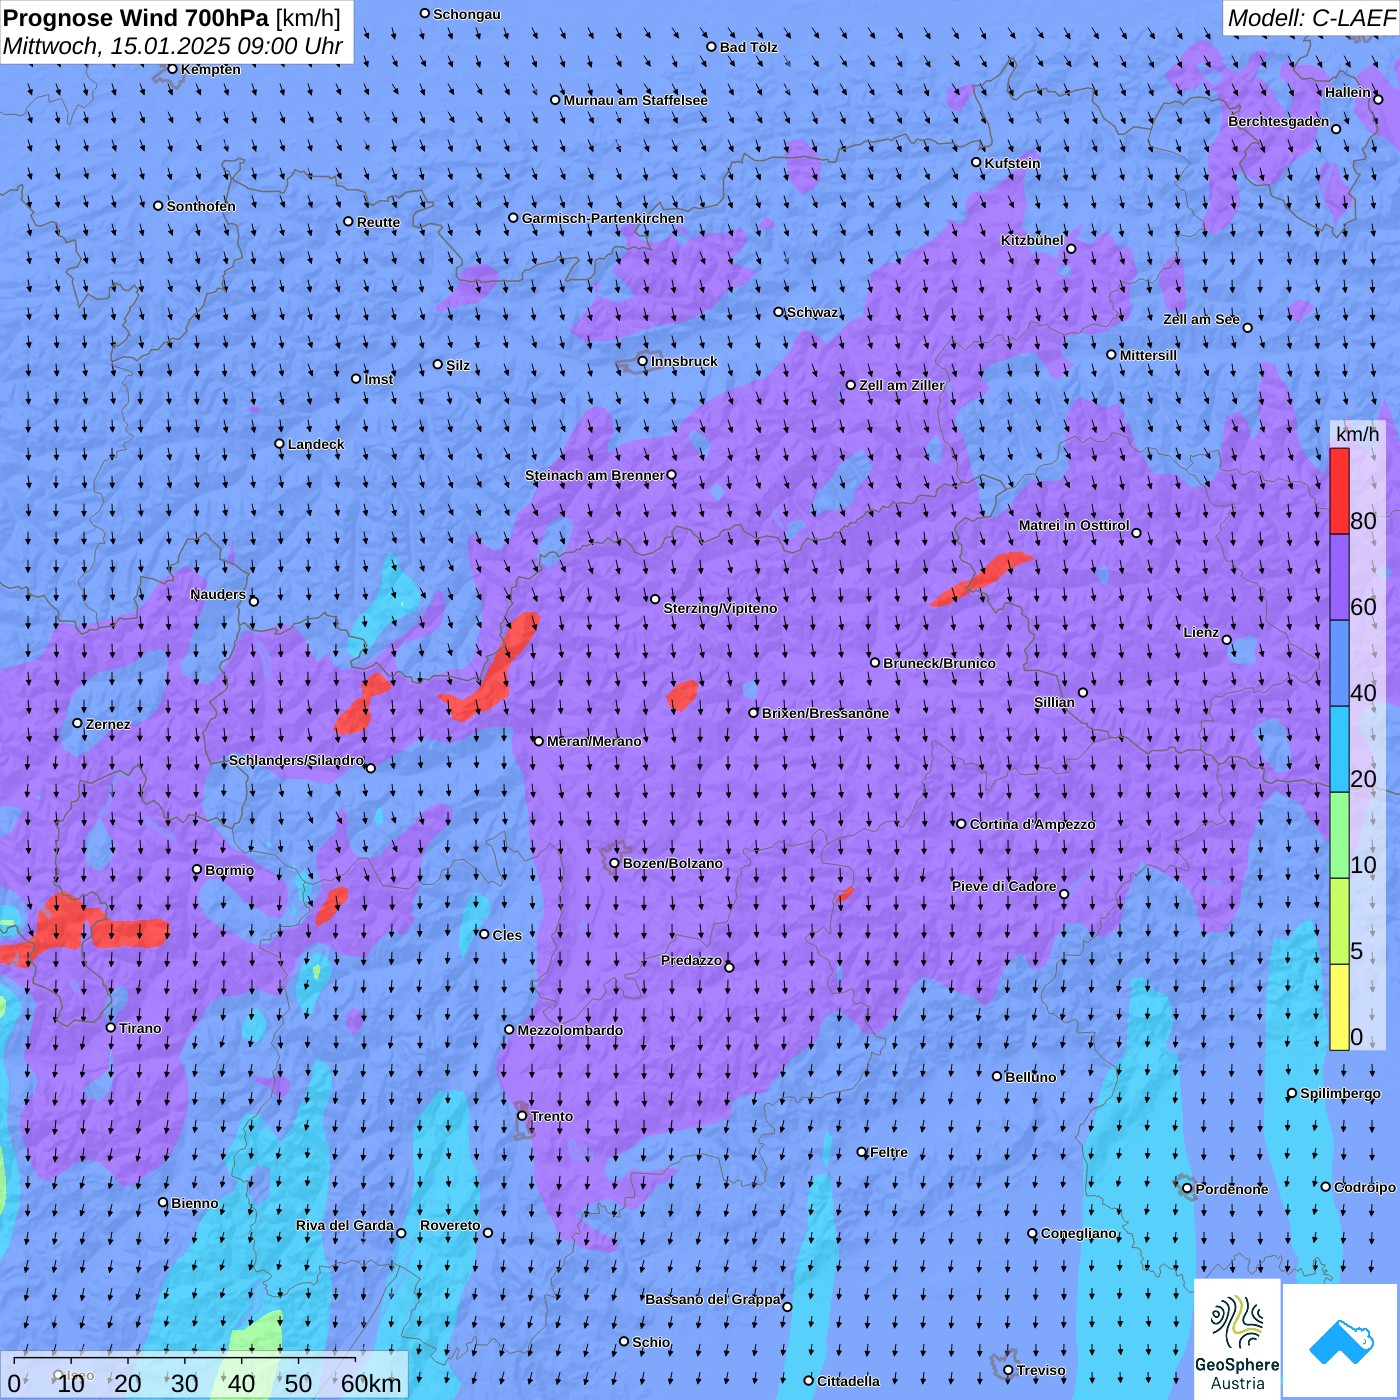Screen dimensions: 1400x1400
Task: Click the Steinach am Brenner label
Action: pyautogui.click(x=595, y=475)
